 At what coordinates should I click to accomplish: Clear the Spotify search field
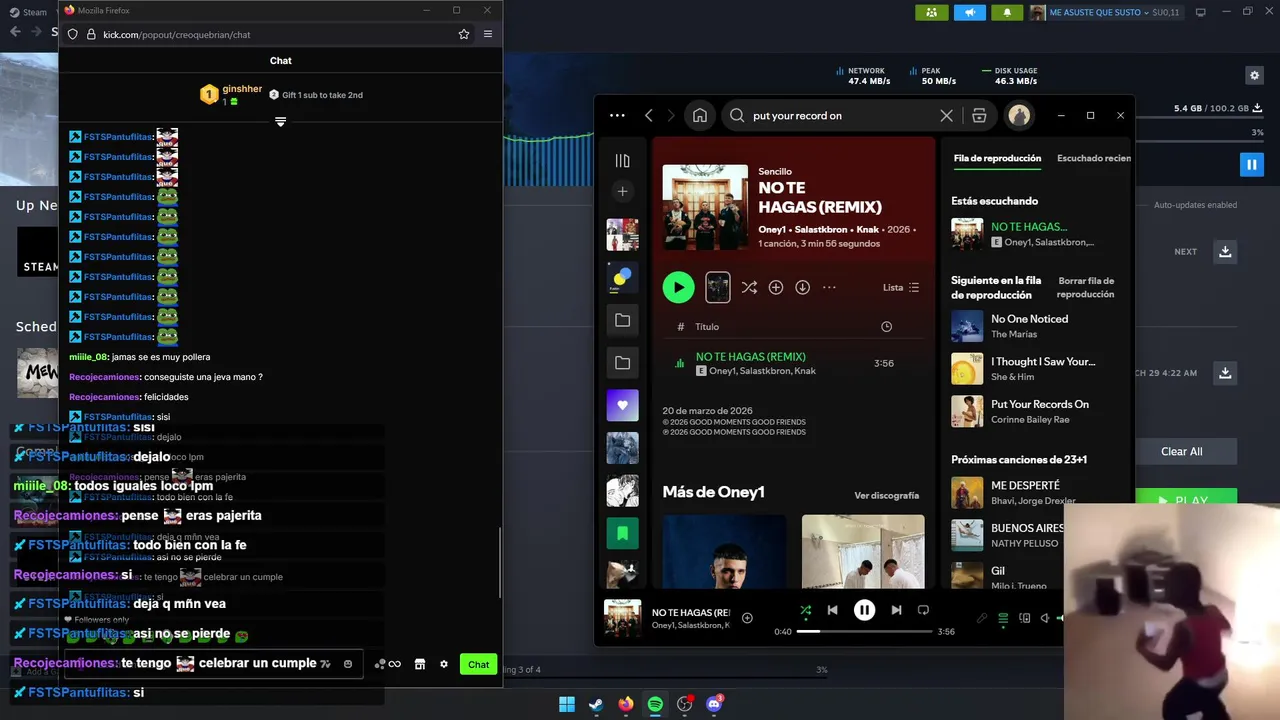(946, 115)
